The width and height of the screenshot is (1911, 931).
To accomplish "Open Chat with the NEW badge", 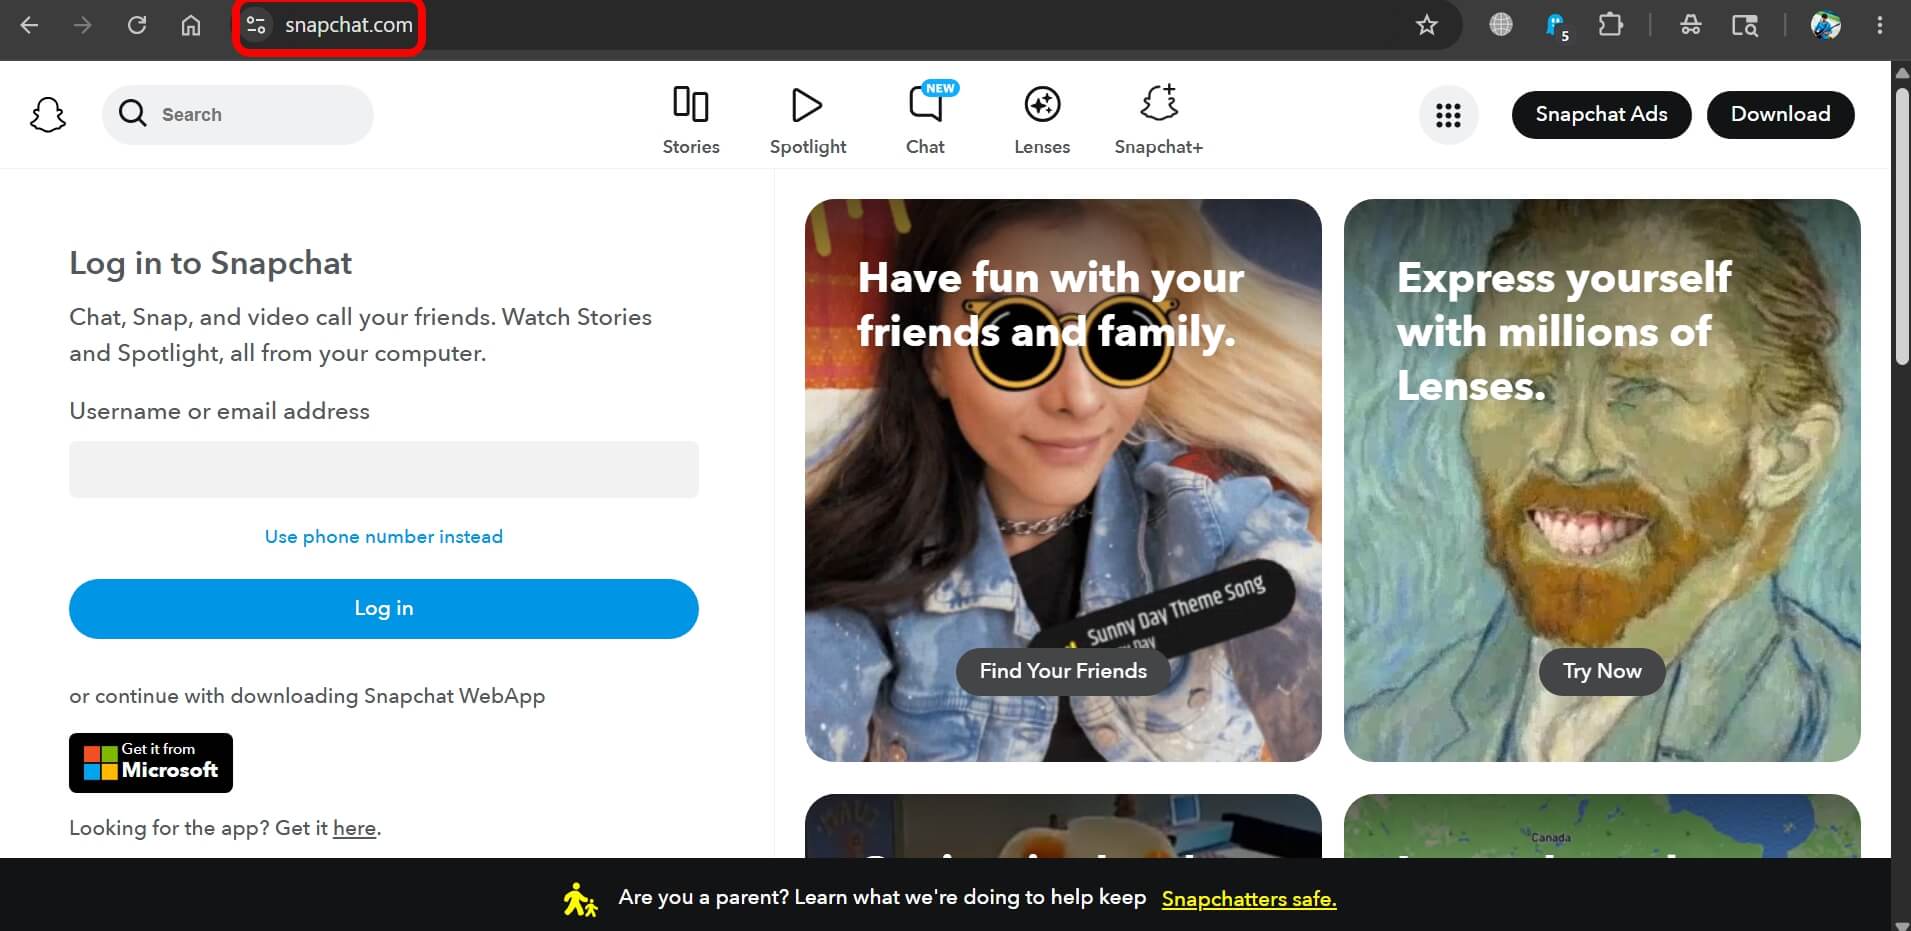I will tap(926, 120).
